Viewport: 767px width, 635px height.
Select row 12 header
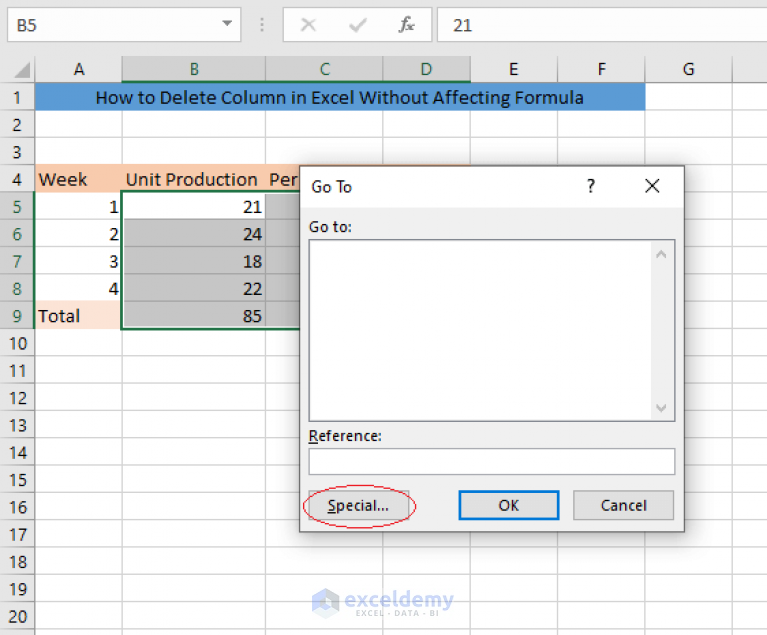17,398
